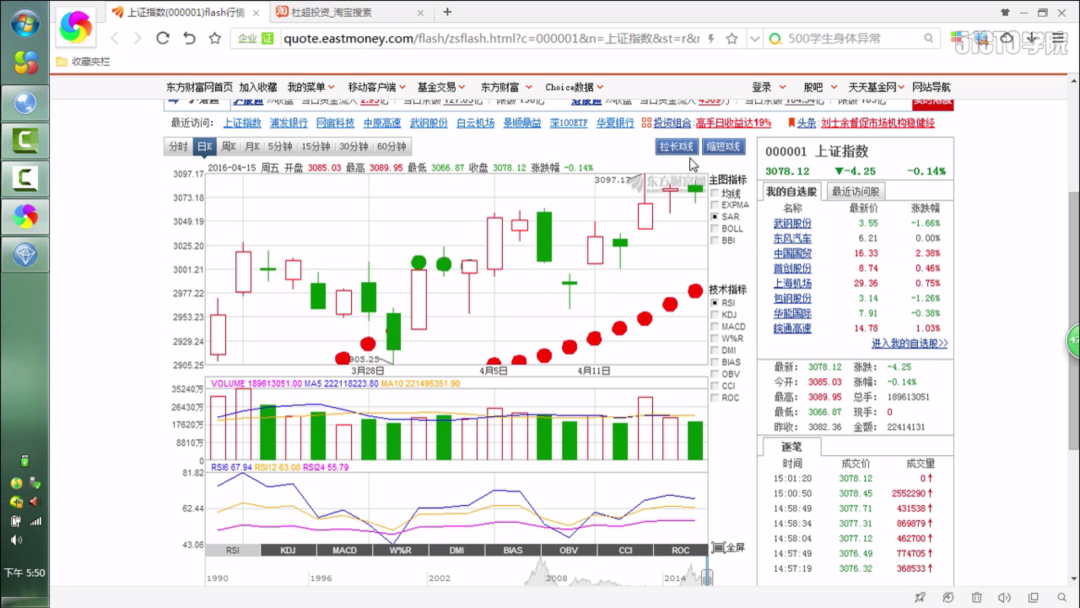The image size is (1080, 608).
Task: Click the sound icon in bottom status bar
Action: coord(1005,597)
